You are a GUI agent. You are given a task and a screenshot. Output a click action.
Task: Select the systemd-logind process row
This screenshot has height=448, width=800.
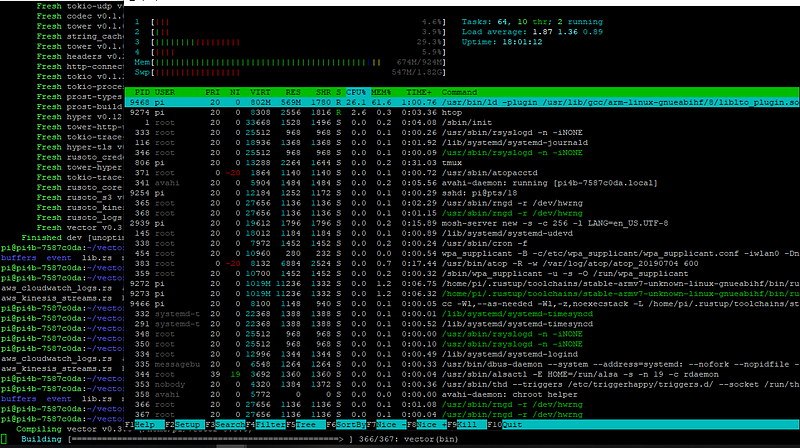(x=462, y=355)
